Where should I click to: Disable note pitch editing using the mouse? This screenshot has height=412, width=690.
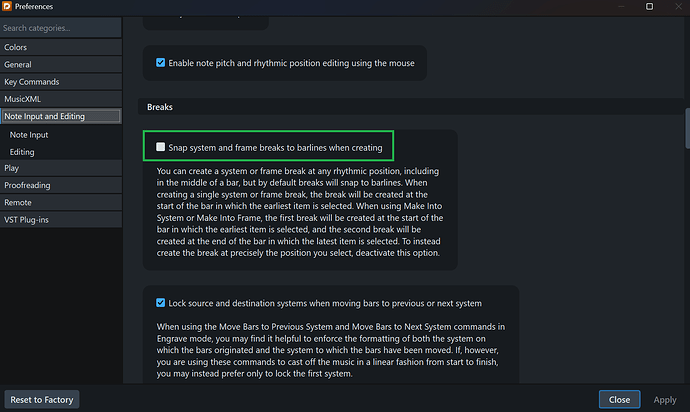click(161, 63)
